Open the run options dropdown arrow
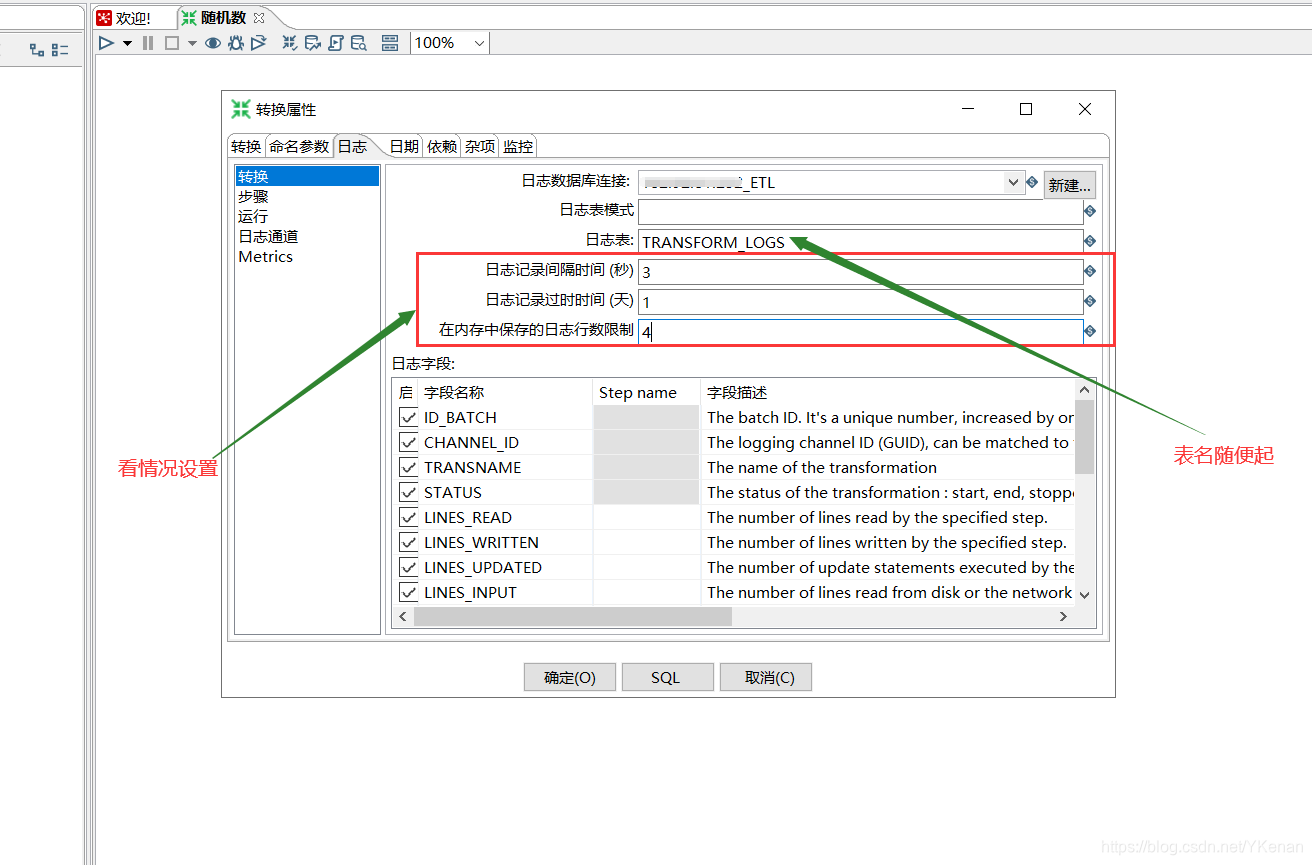Image resolution: width=1312 pixels, height=865 pixels. 127,43
